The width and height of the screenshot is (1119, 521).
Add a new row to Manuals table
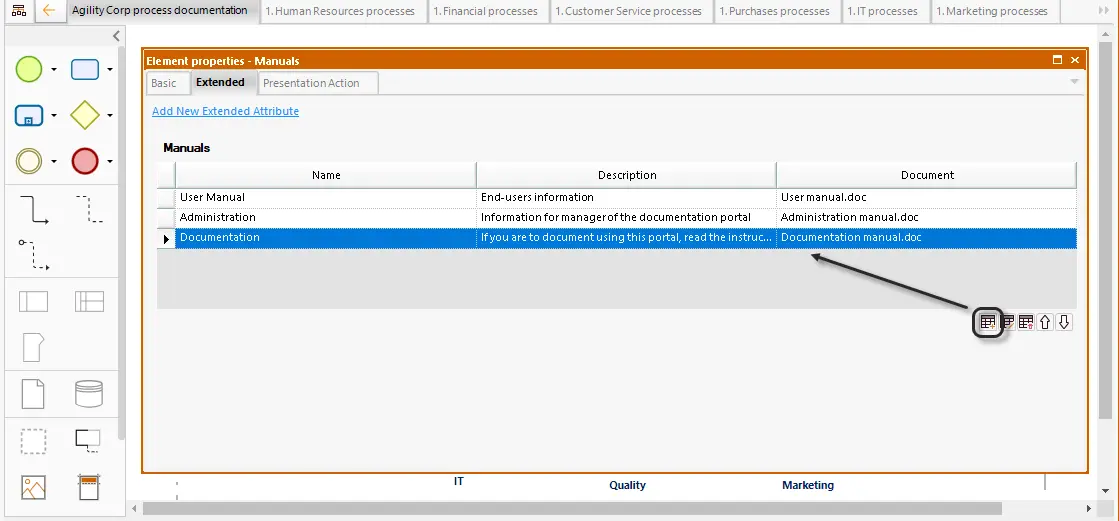(988, 322)
